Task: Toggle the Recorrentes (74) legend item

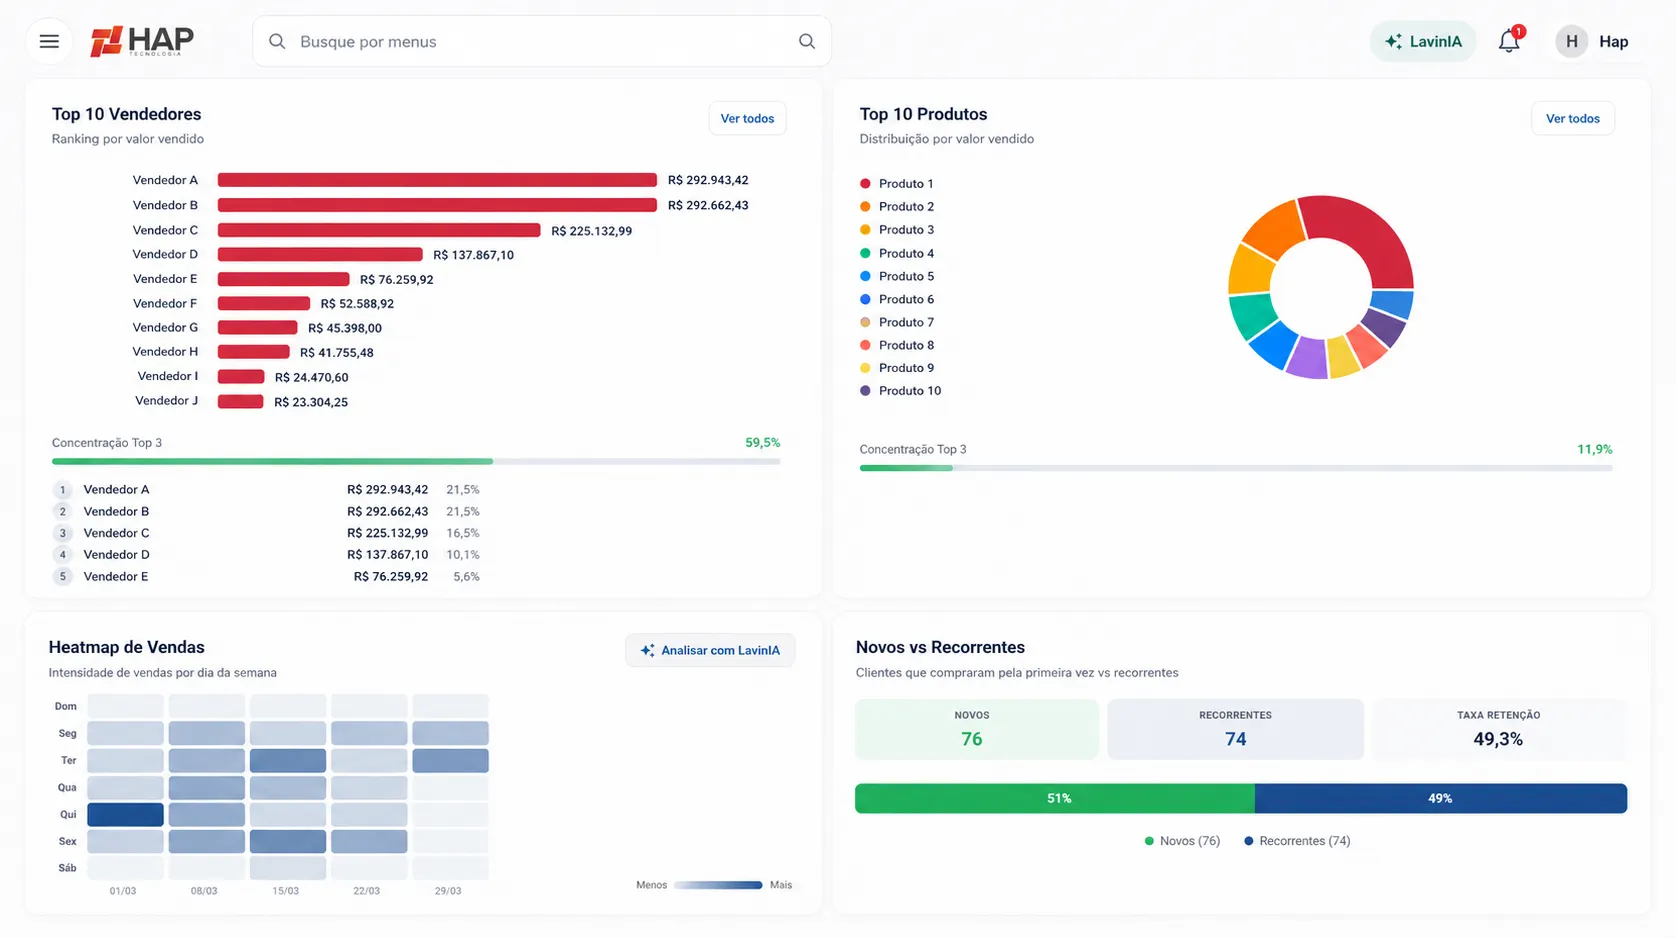Action: [x=1297, y=841]
